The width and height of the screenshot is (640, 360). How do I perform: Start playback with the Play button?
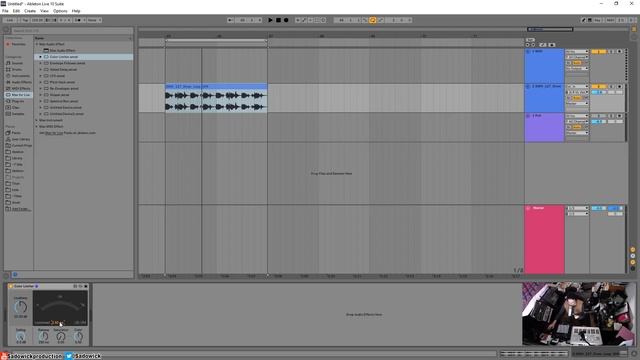click(270, 20)
